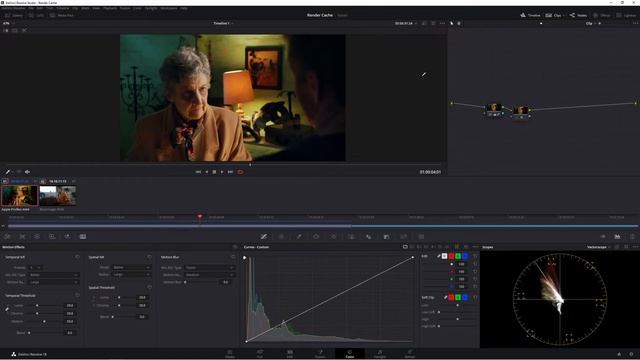Screen dimensions: 640x360
Task: Open the Color Wheels palette
Action: [x=37, y=236]
